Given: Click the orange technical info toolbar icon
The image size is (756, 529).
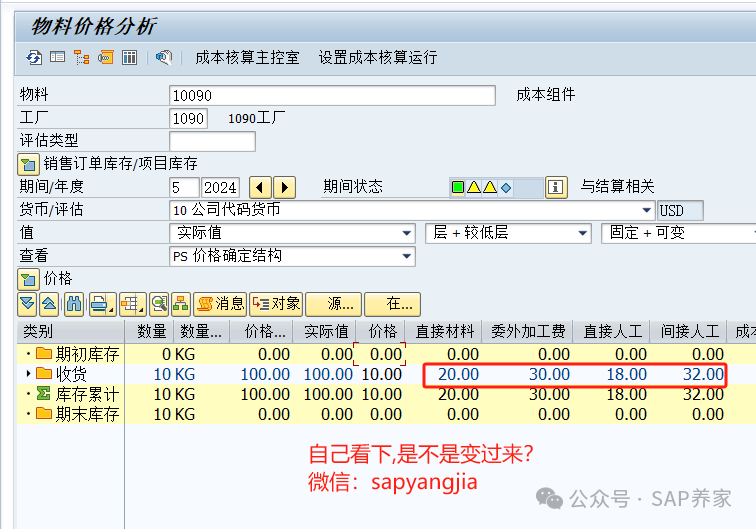Looking at the screenshot, I should (105, 57).
